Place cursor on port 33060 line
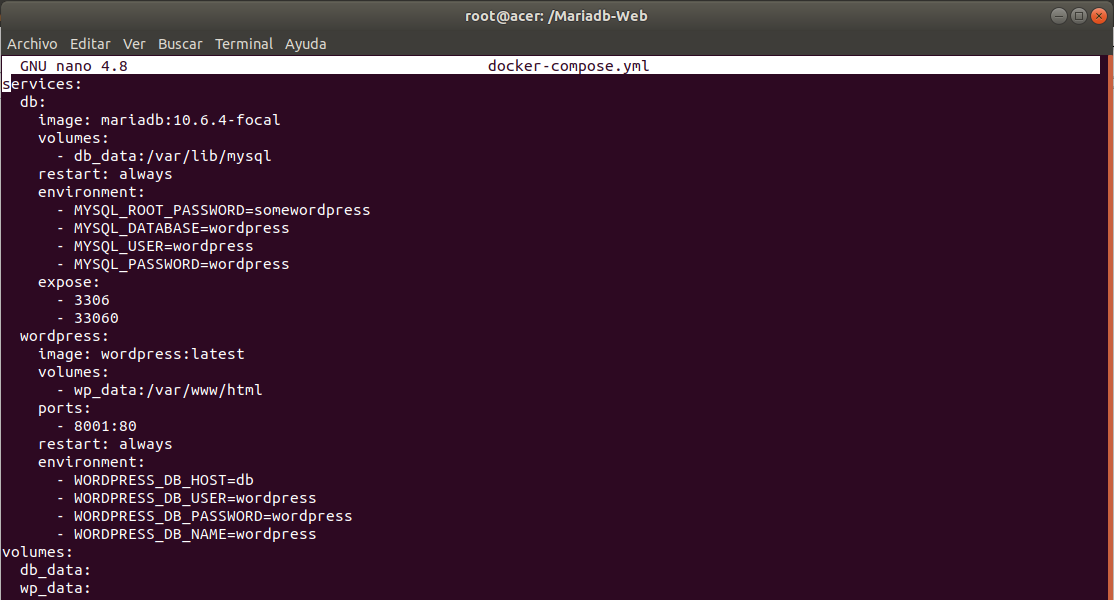Image resolution: width=1114 pixels, height=600 pixels. click(96, 318)
